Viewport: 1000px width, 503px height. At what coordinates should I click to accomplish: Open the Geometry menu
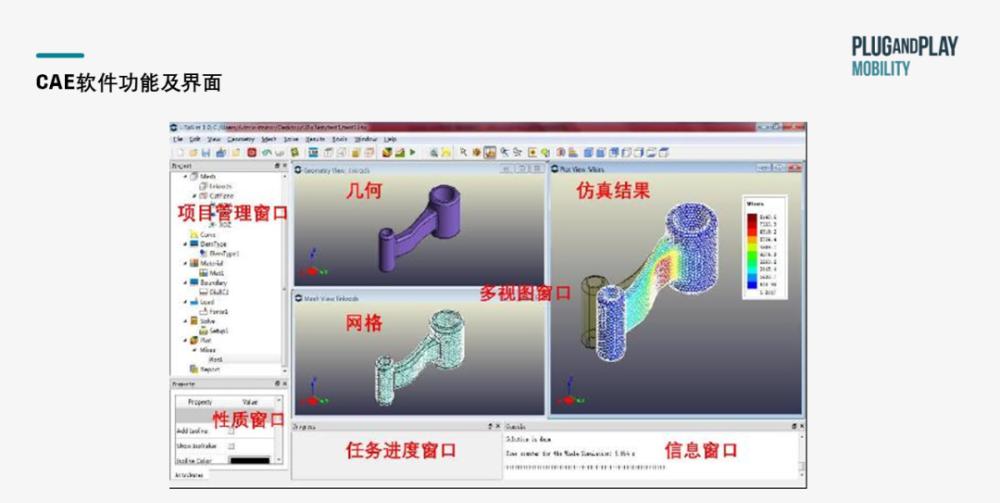click(x=240, y=139)
